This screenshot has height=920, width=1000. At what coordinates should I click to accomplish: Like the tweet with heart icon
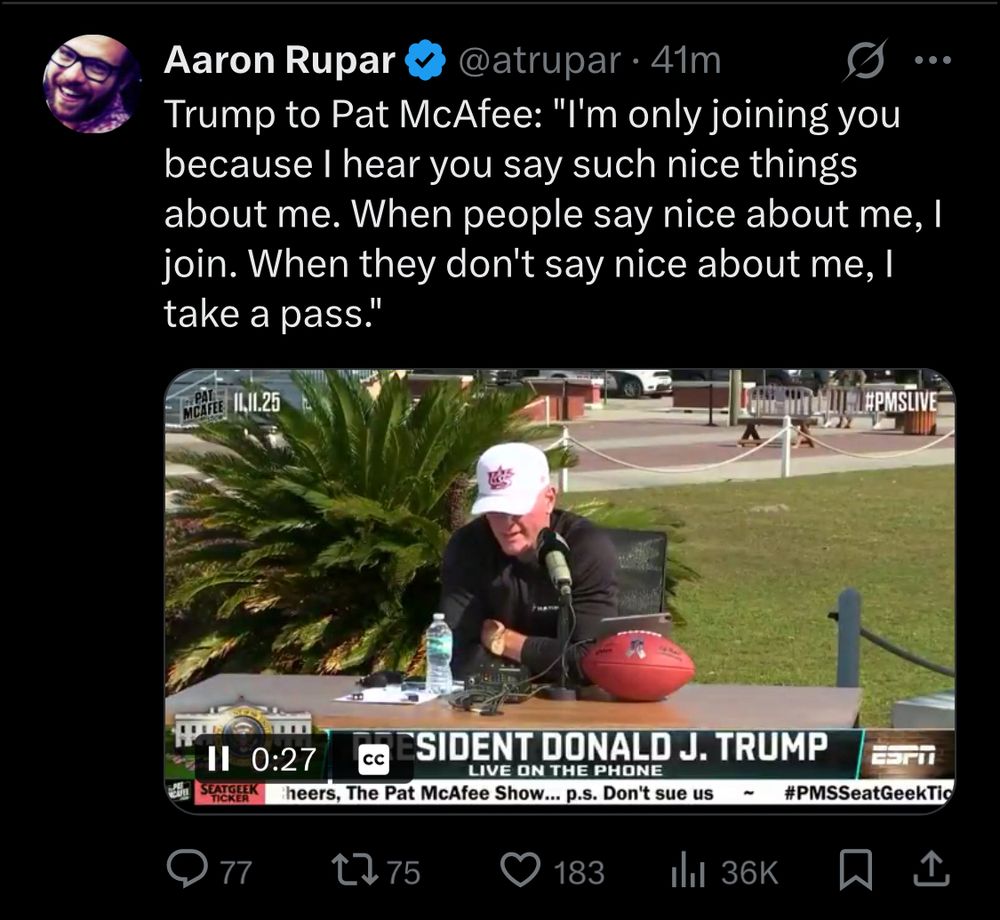coord(520,871)
